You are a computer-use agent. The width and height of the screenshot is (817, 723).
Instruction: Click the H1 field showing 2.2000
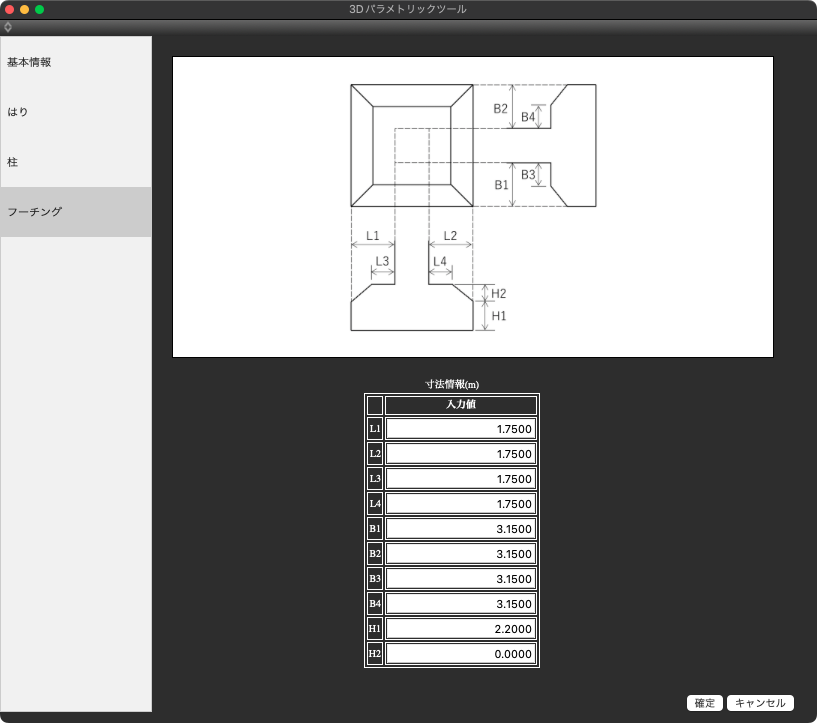click(461, 629)
